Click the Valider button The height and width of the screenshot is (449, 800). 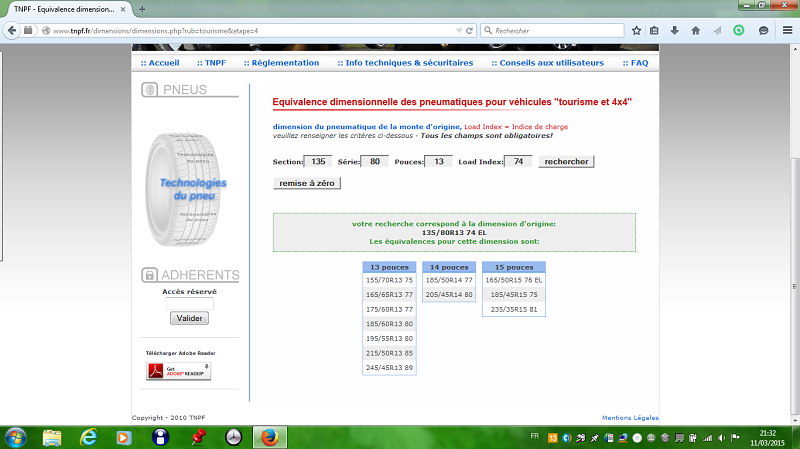pyautogui.click(x=189, y=318)
